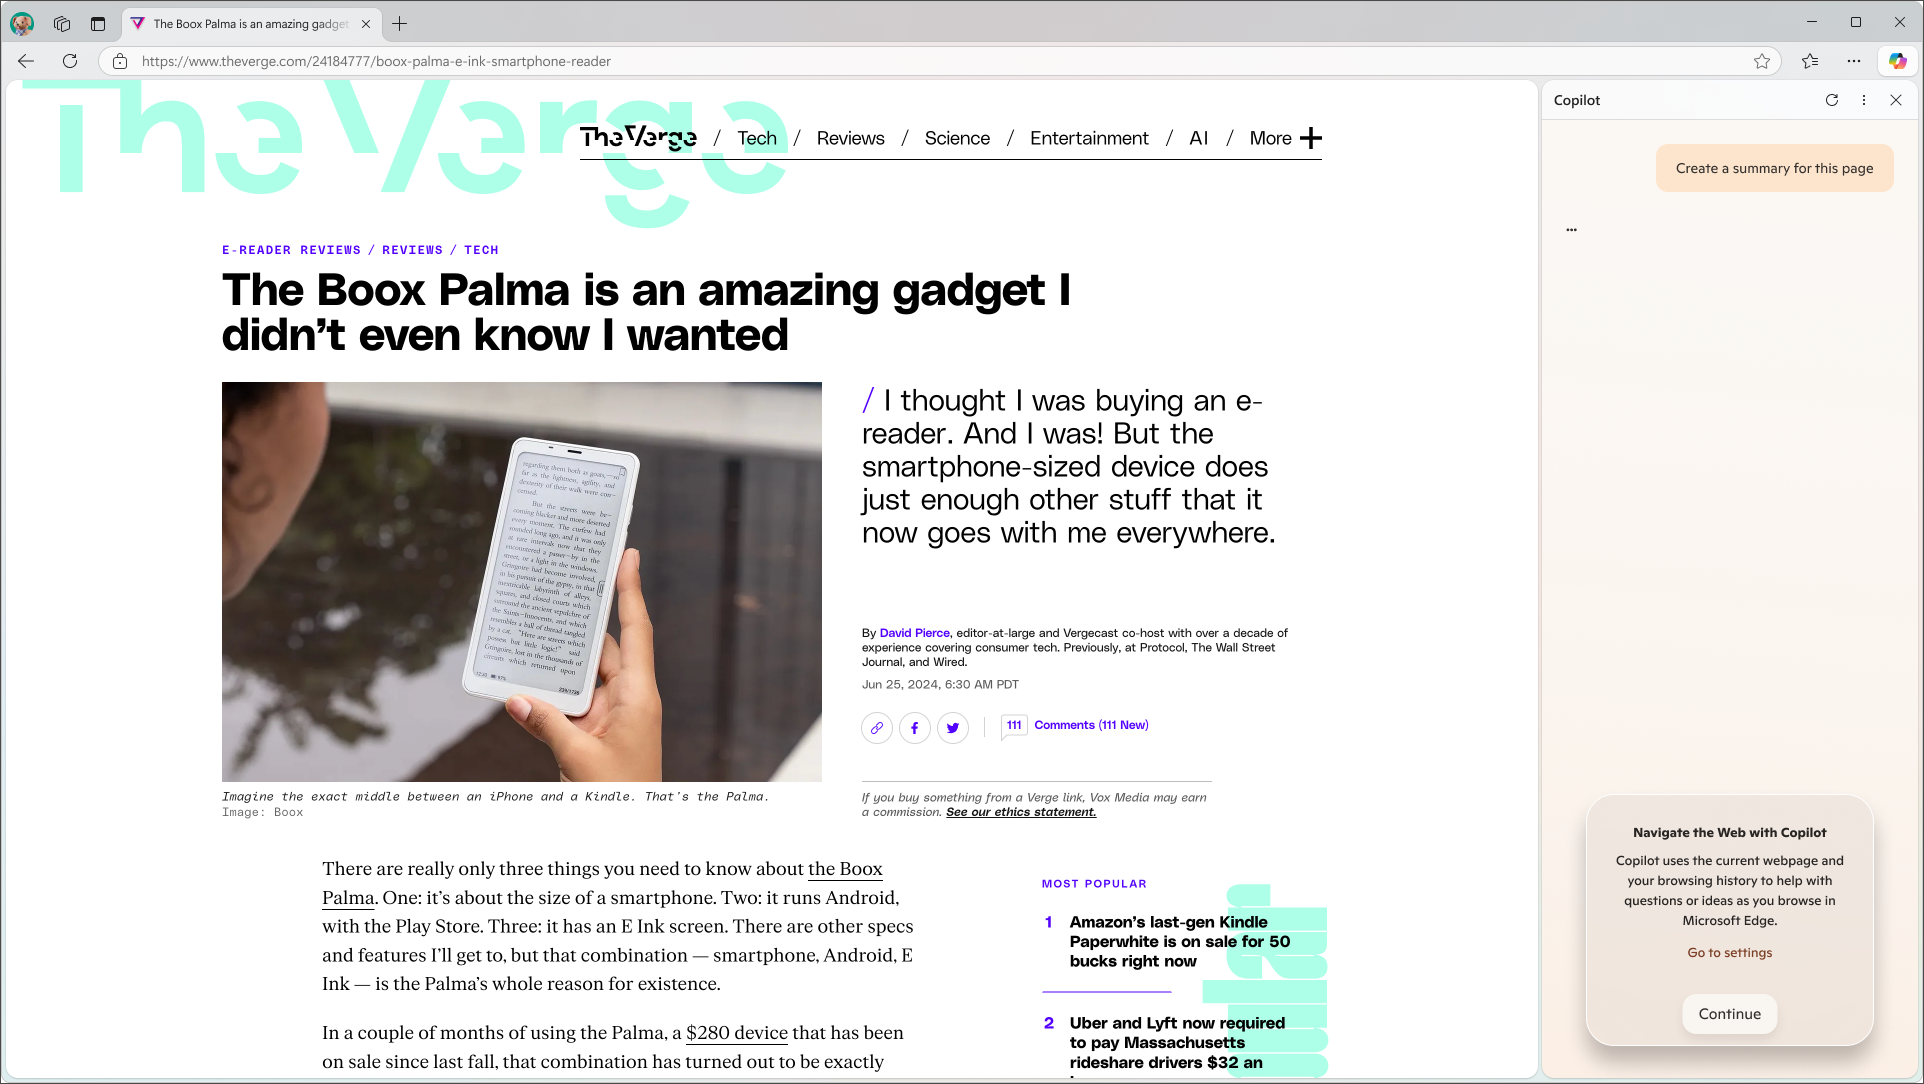The image size is (1924, 1084).
Task: Click the More expand button
Action: (x=1312, y=137)
